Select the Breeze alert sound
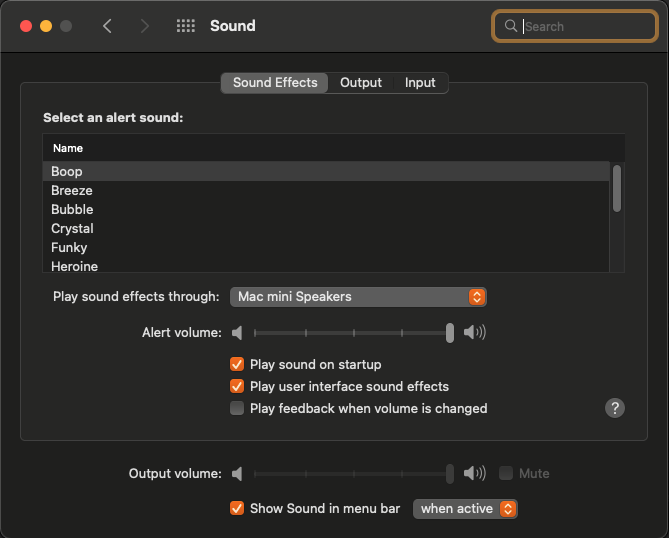Viewport: 669px width, 538px height. tap(326, 191)
